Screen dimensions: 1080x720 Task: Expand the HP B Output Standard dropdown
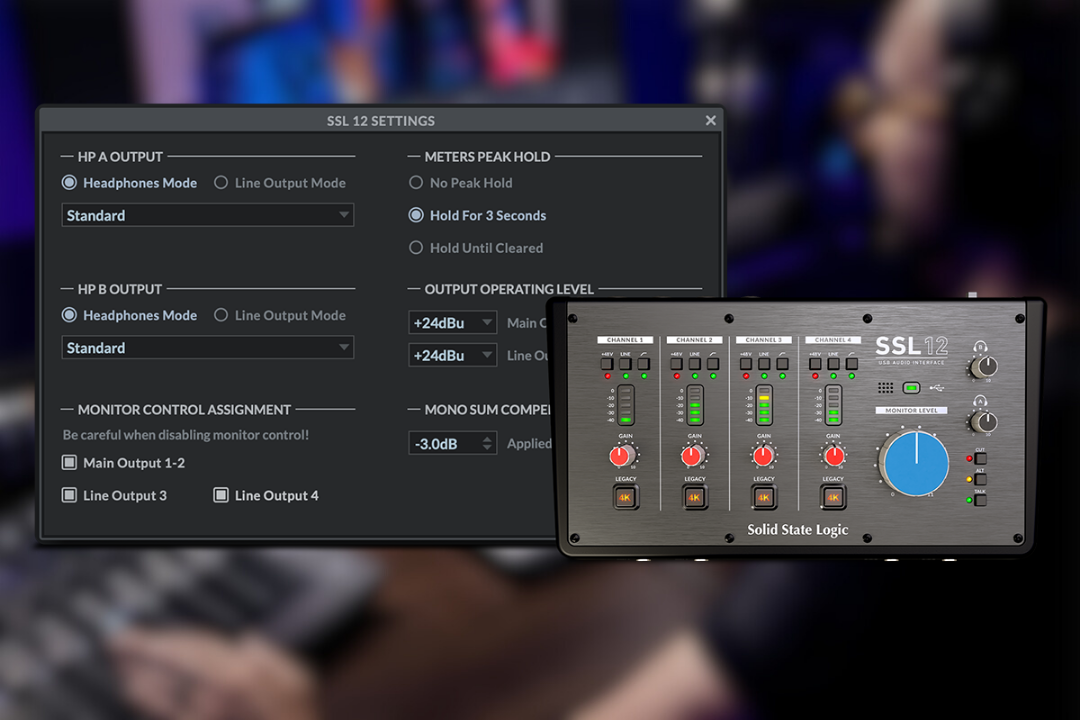(x=207, y=348)
